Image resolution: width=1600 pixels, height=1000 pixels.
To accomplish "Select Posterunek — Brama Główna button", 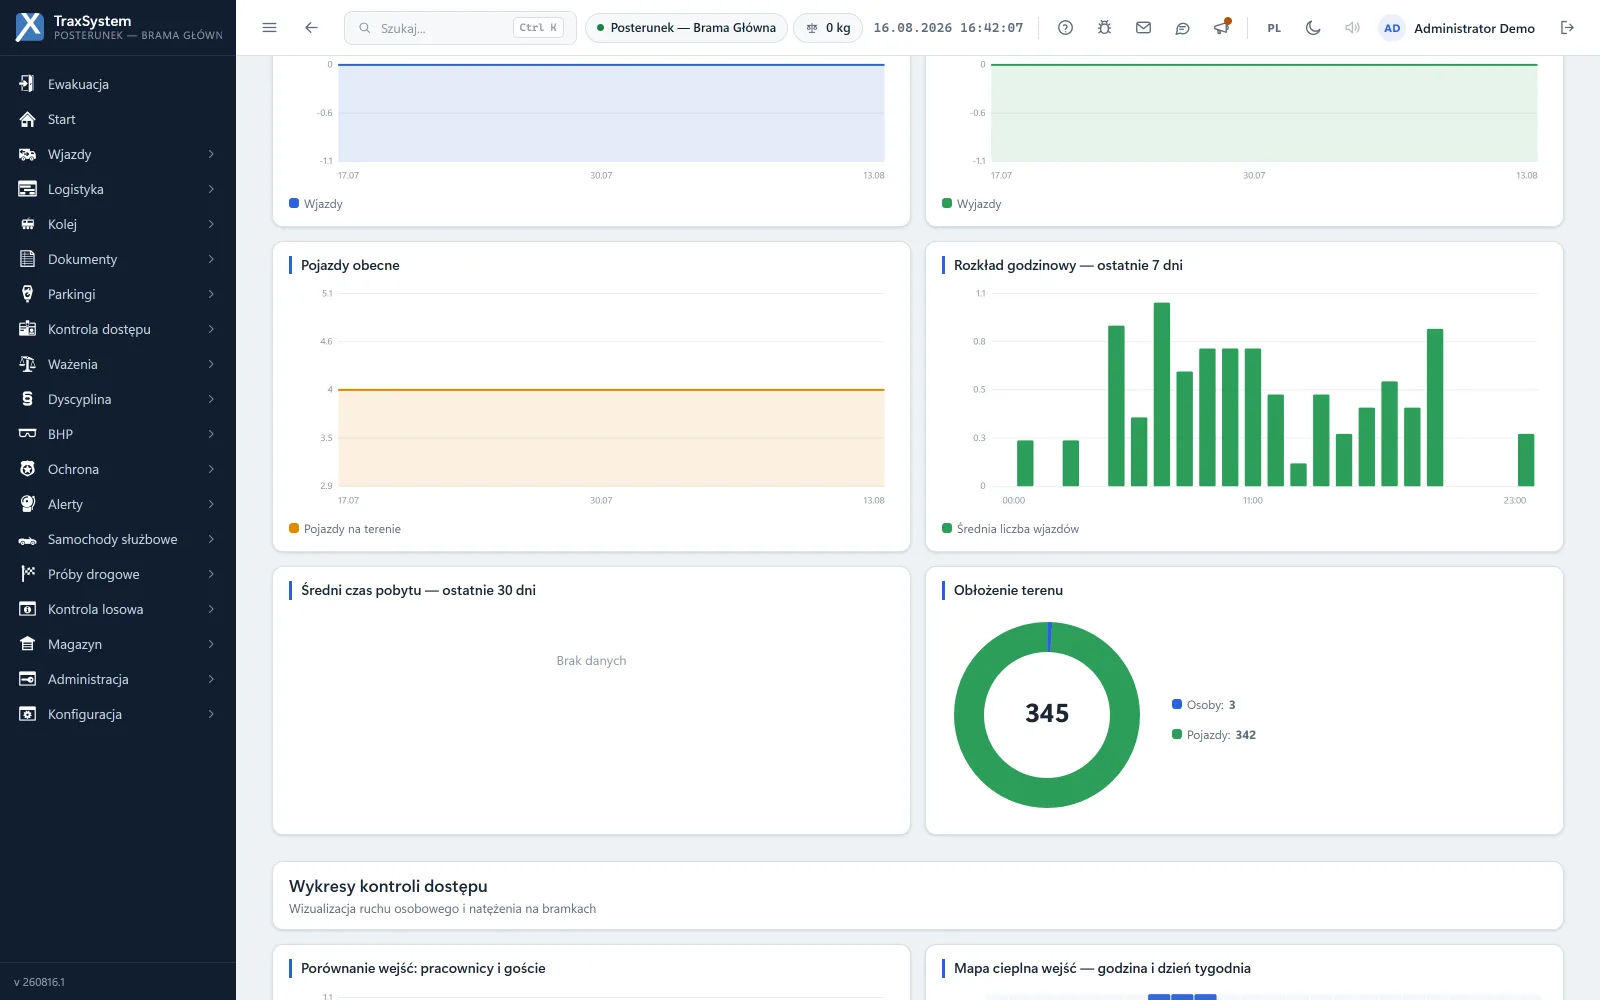I will (686, 28).
